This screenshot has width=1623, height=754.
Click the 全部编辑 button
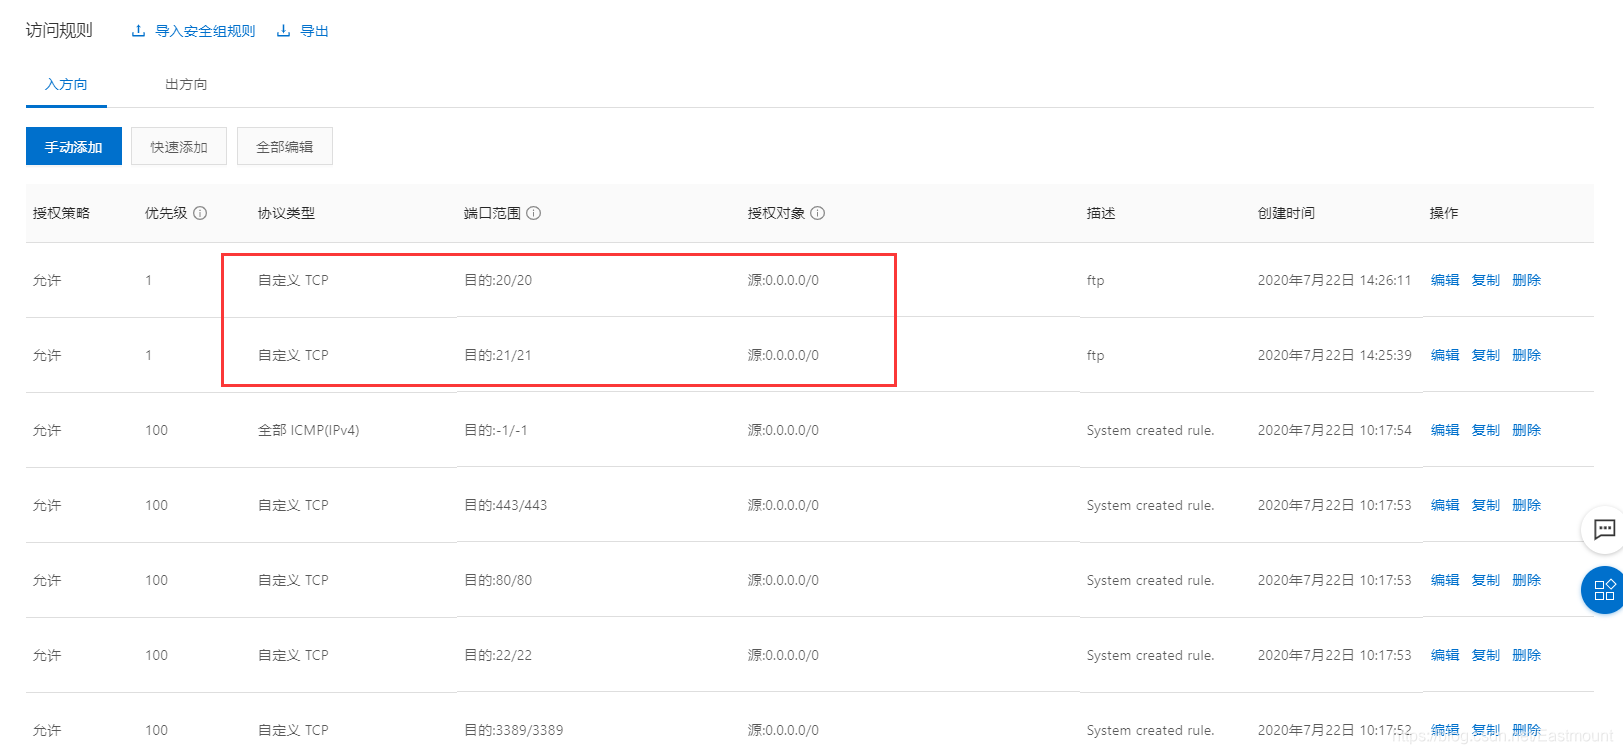[x=285, y=146]
